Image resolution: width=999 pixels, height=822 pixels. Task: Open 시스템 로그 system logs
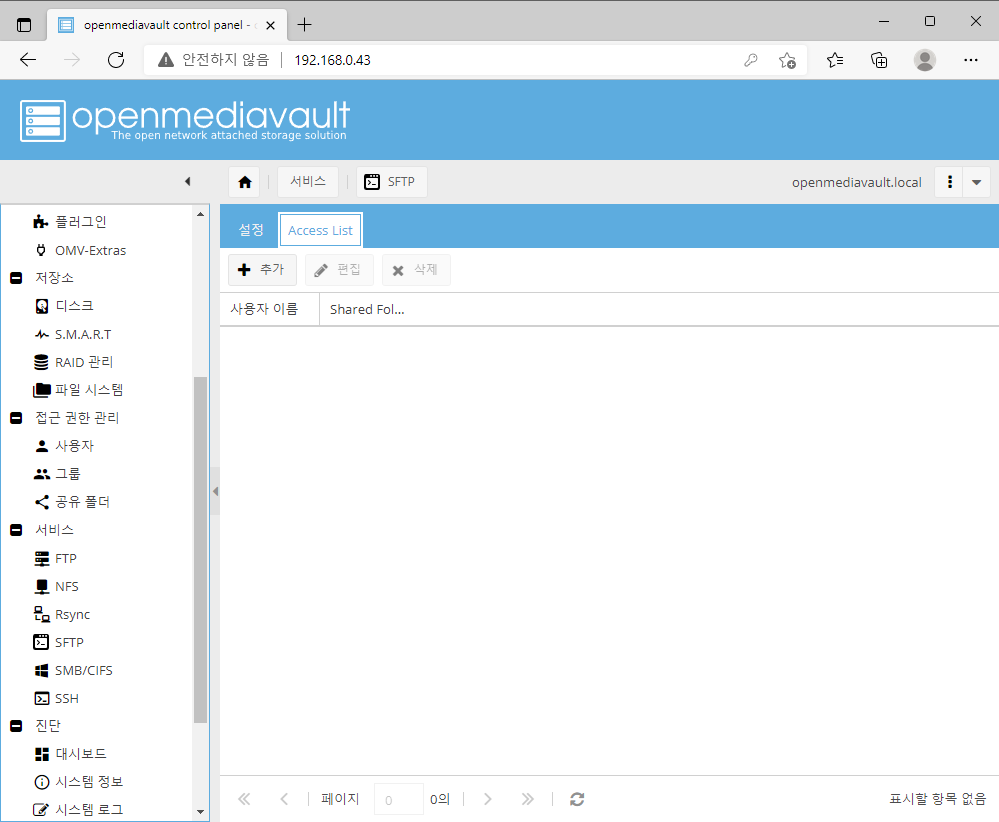[x=78, y=810]
